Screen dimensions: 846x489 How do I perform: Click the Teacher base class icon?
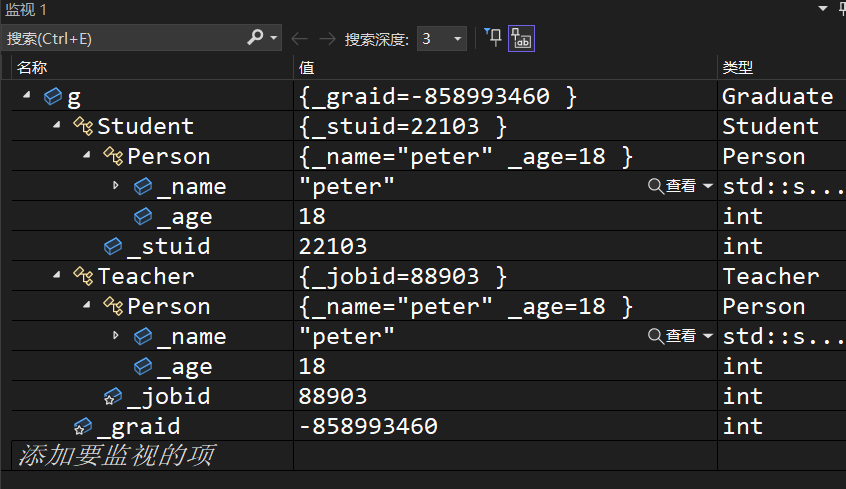(83, 277)
